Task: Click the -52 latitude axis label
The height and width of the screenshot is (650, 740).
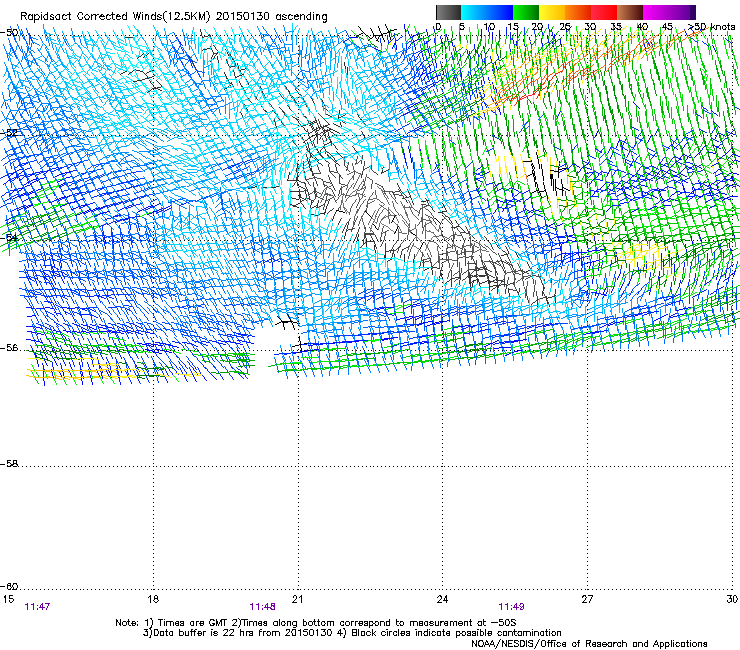Action: 9,133
